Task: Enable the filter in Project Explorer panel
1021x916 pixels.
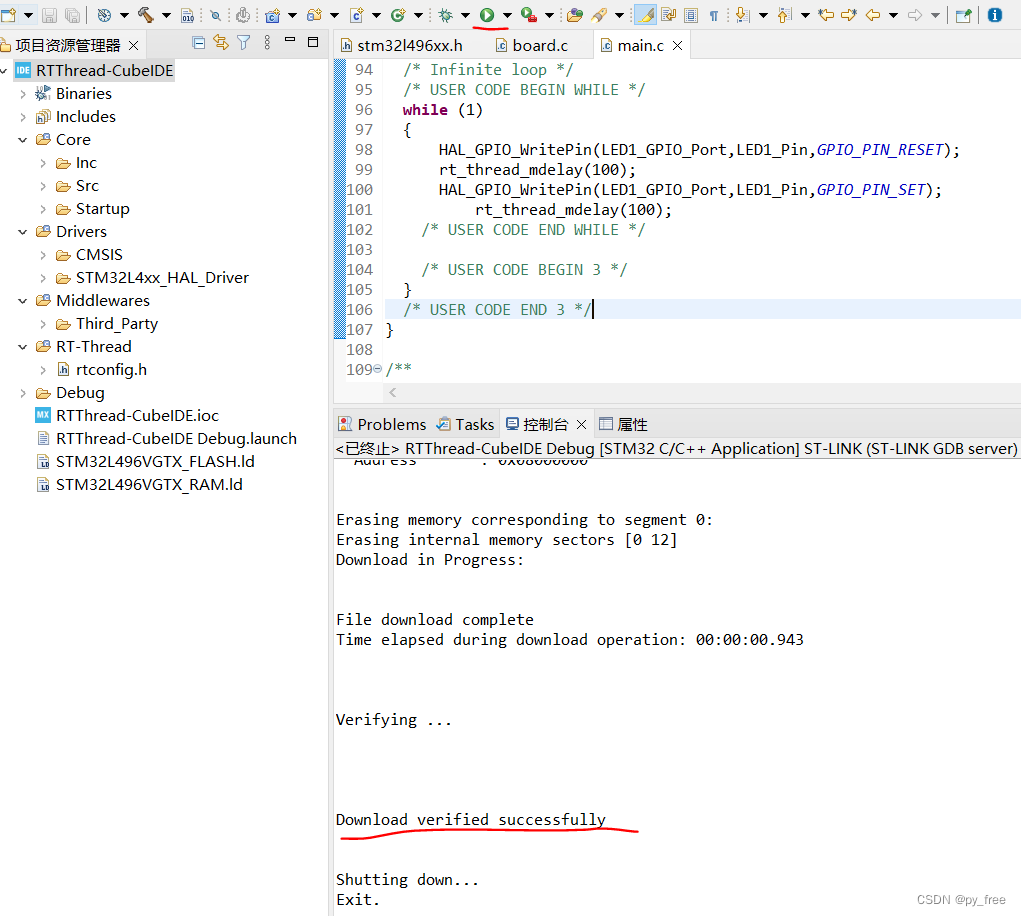Action: [x=244, y=41]
